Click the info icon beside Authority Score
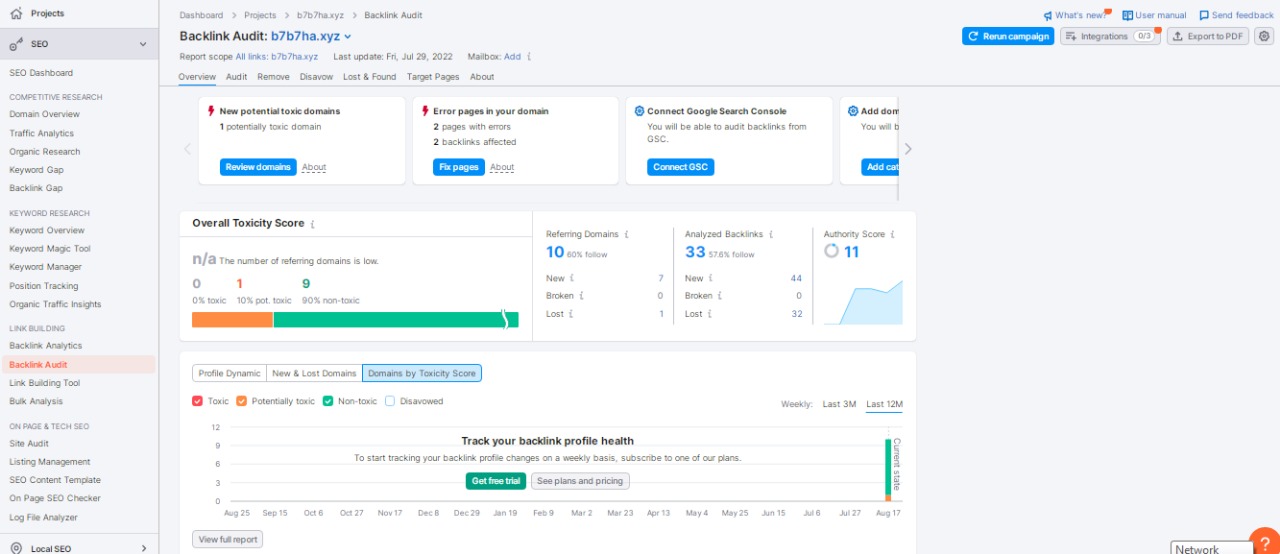 892,234
